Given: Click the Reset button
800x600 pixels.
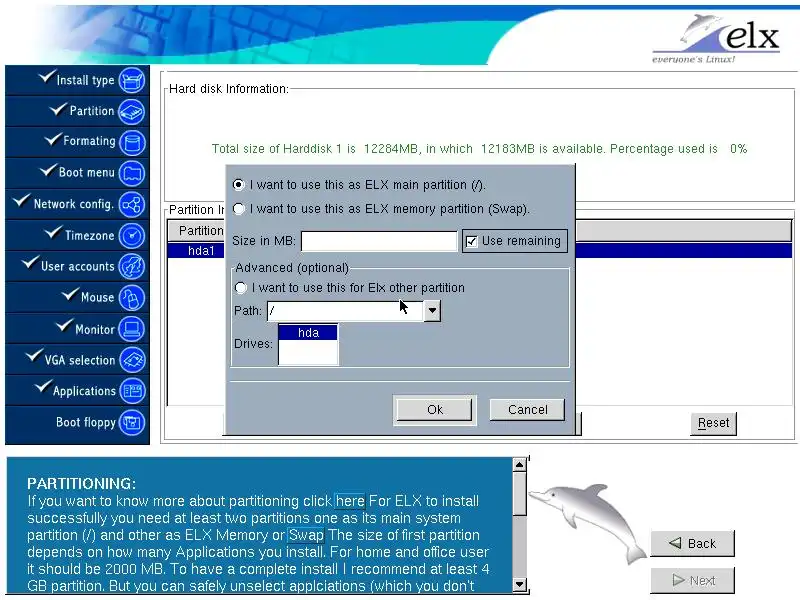Looking at the screenshot, I should pos(713,423).
